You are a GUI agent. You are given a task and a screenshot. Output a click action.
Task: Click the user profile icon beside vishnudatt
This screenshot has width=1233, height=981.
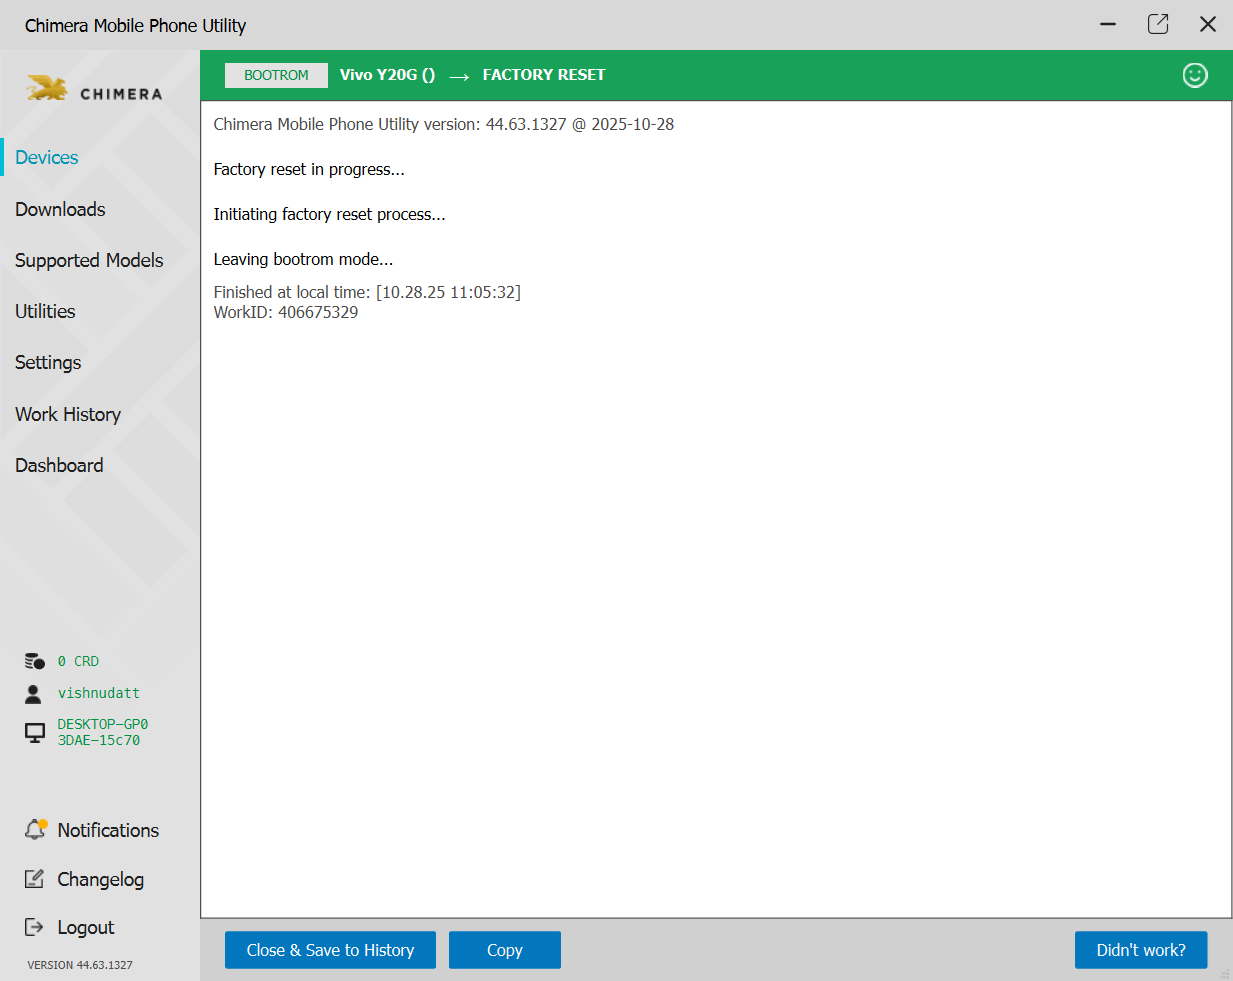pos(34,693)
